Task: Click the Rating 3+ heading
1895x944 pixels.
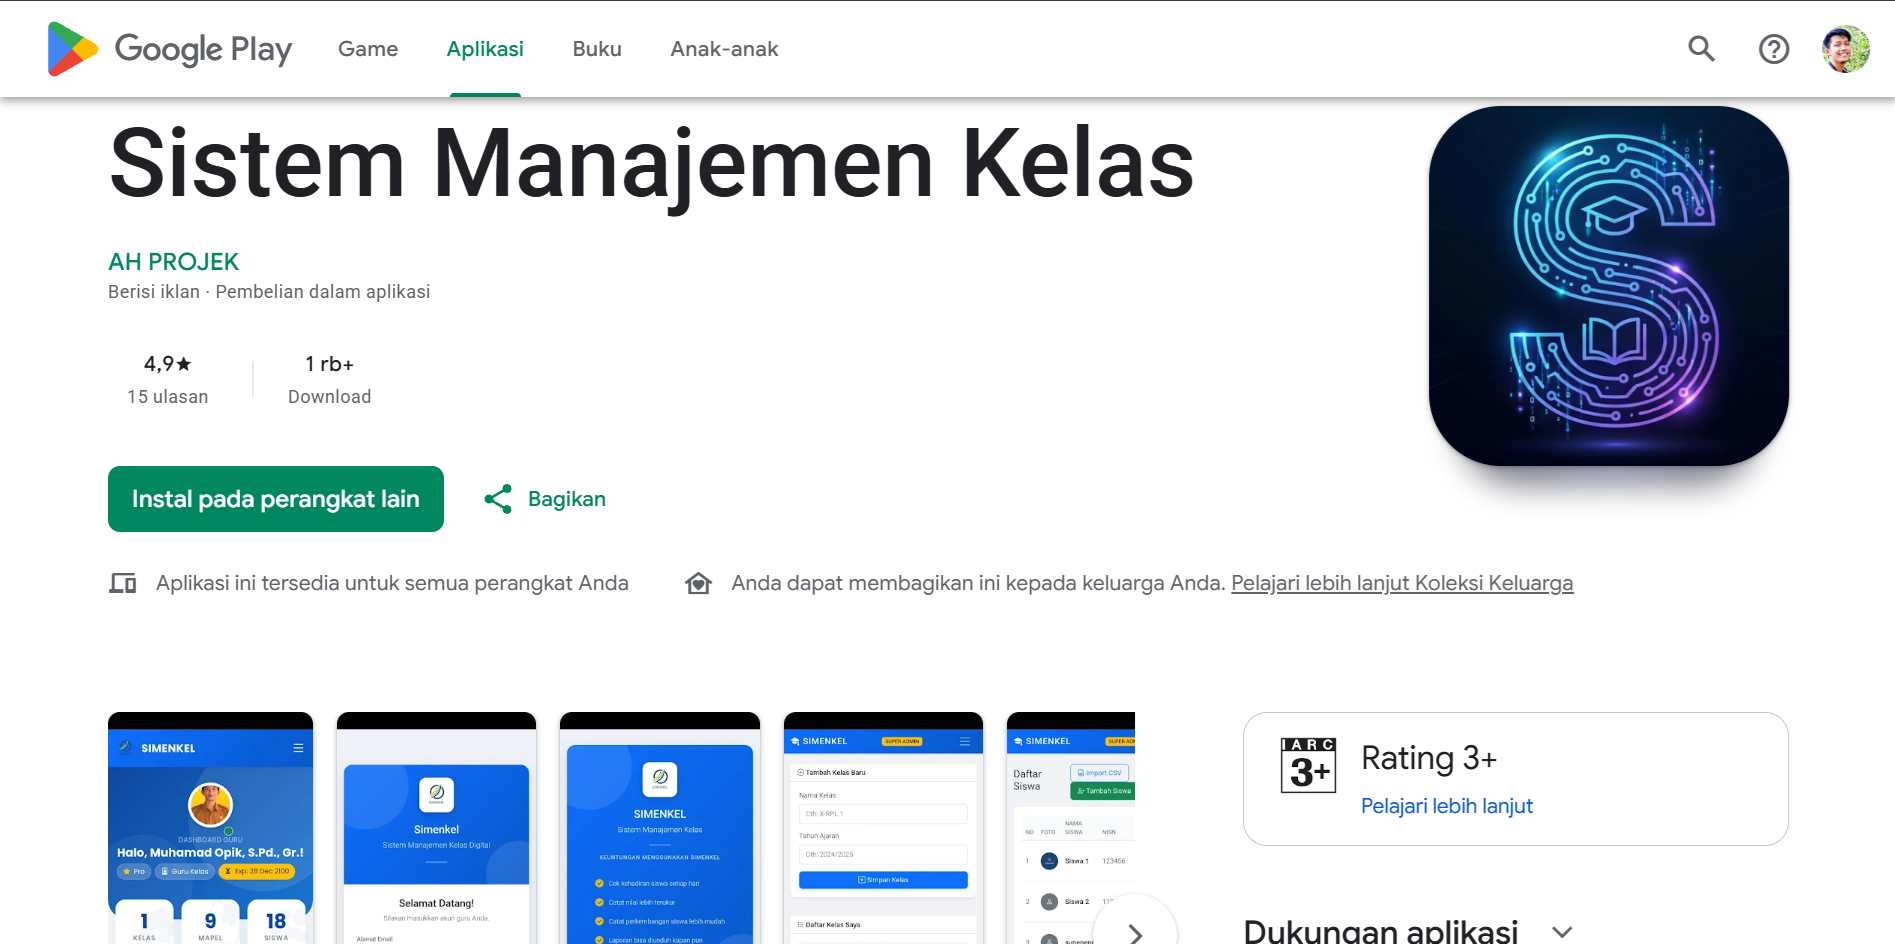Action: pos(1429,758)
